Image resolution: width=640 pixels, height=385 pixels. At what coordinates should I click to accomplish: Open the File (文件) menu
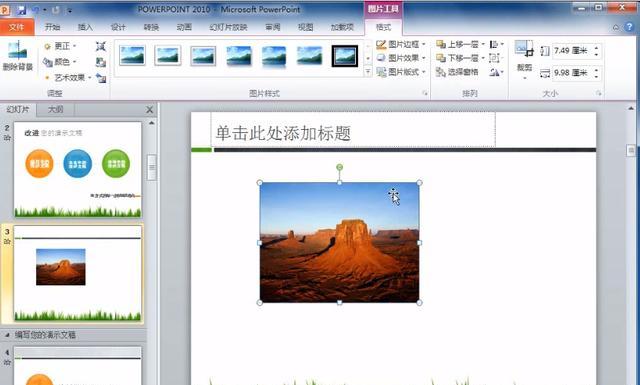click(x=17, y=27)
